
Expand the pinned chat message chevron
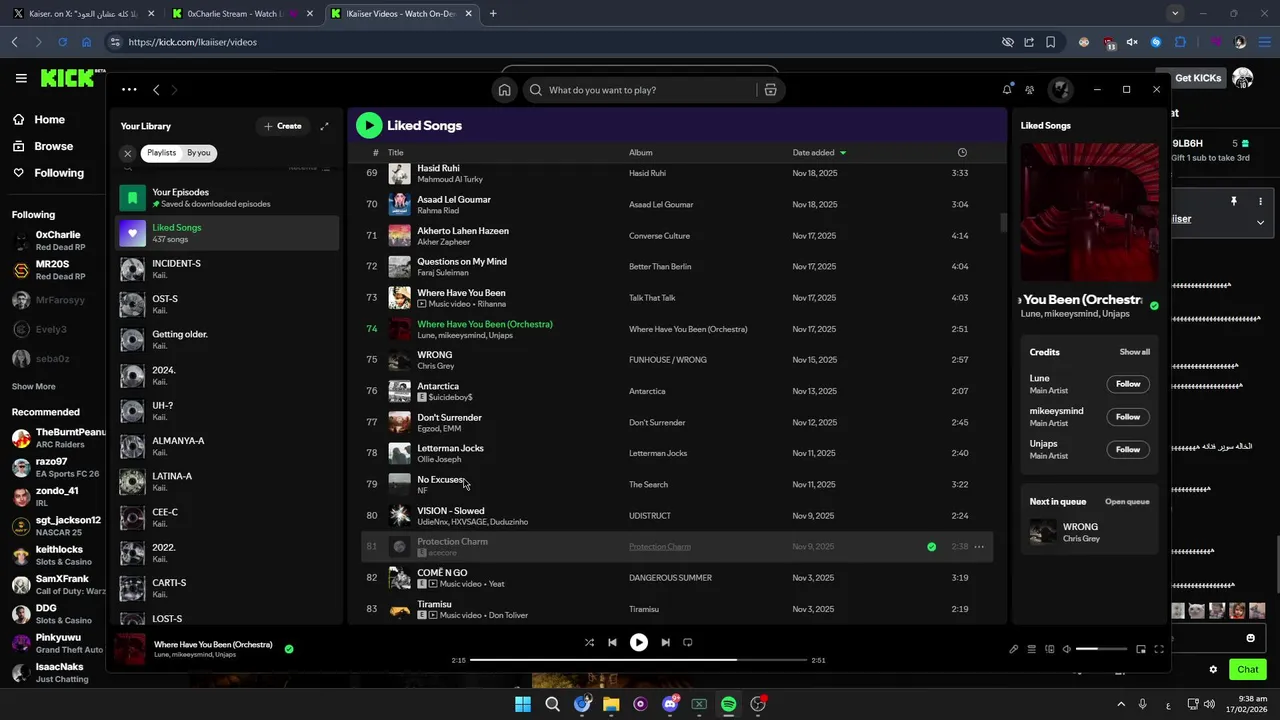1260,222
